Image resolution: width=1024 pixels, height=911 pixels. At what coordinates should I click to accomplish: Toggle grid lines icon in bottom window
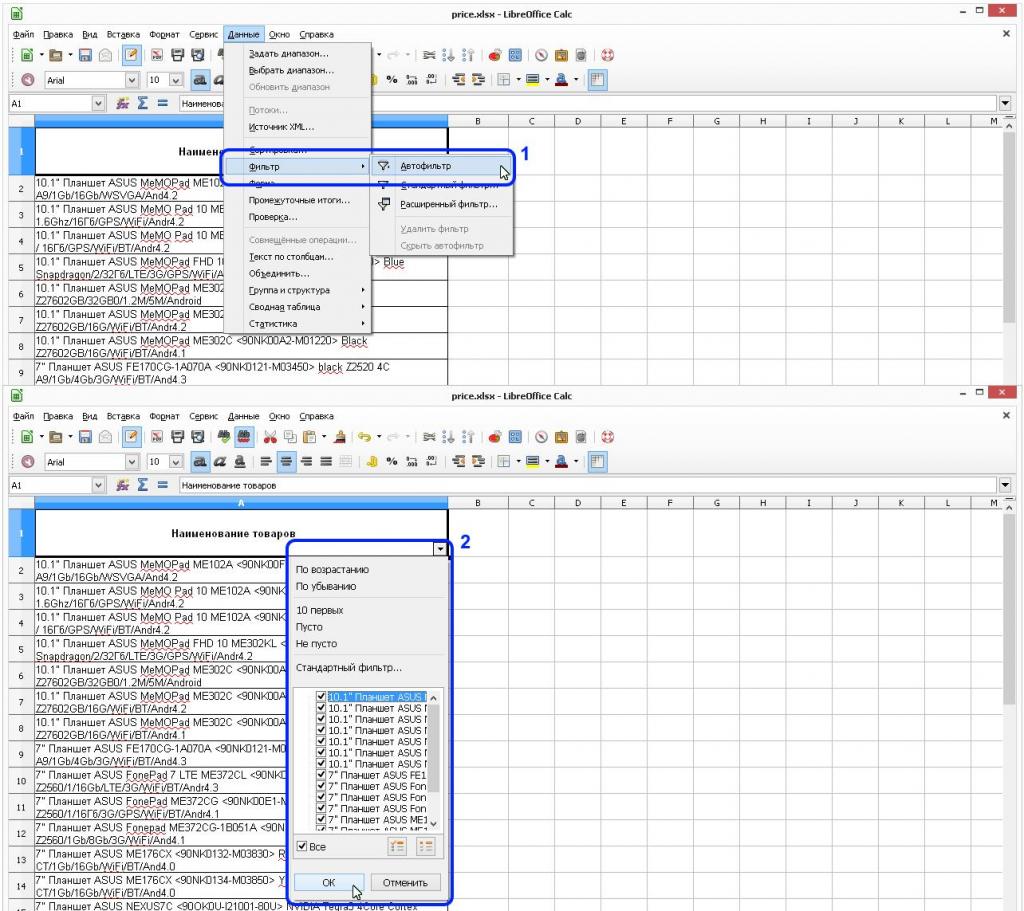[x=597, y=462]
